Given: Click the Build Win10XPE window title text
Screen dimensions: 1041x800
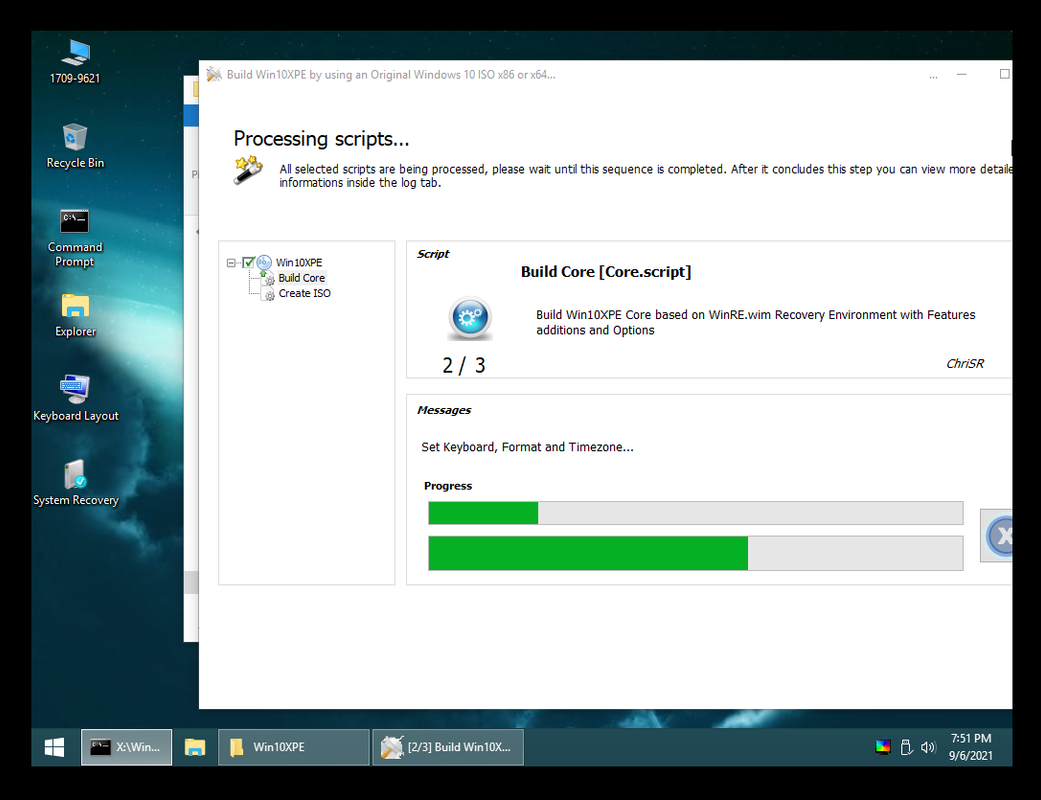Looking at the screenshot, I should 391,74.
